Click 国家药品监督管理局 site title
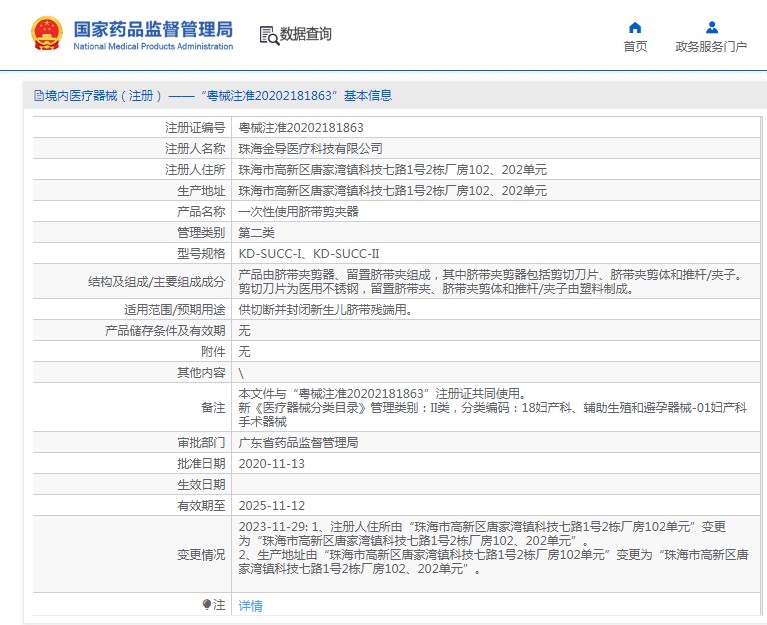The width and height of the screenshot is (767, 625). coord(153,29)
